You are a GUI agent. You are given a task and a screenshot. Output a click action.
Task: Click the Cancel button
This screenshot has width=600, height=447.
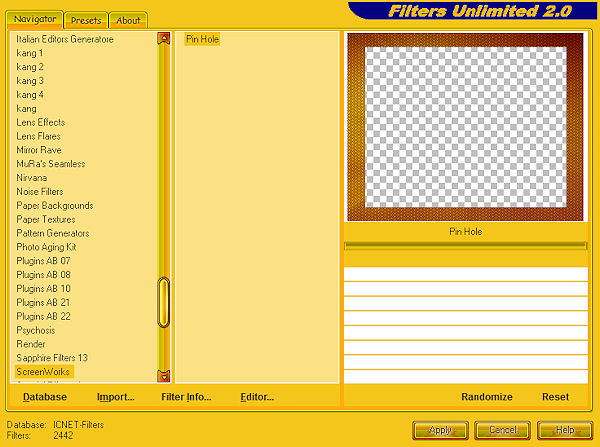click(x=502, y=430)
